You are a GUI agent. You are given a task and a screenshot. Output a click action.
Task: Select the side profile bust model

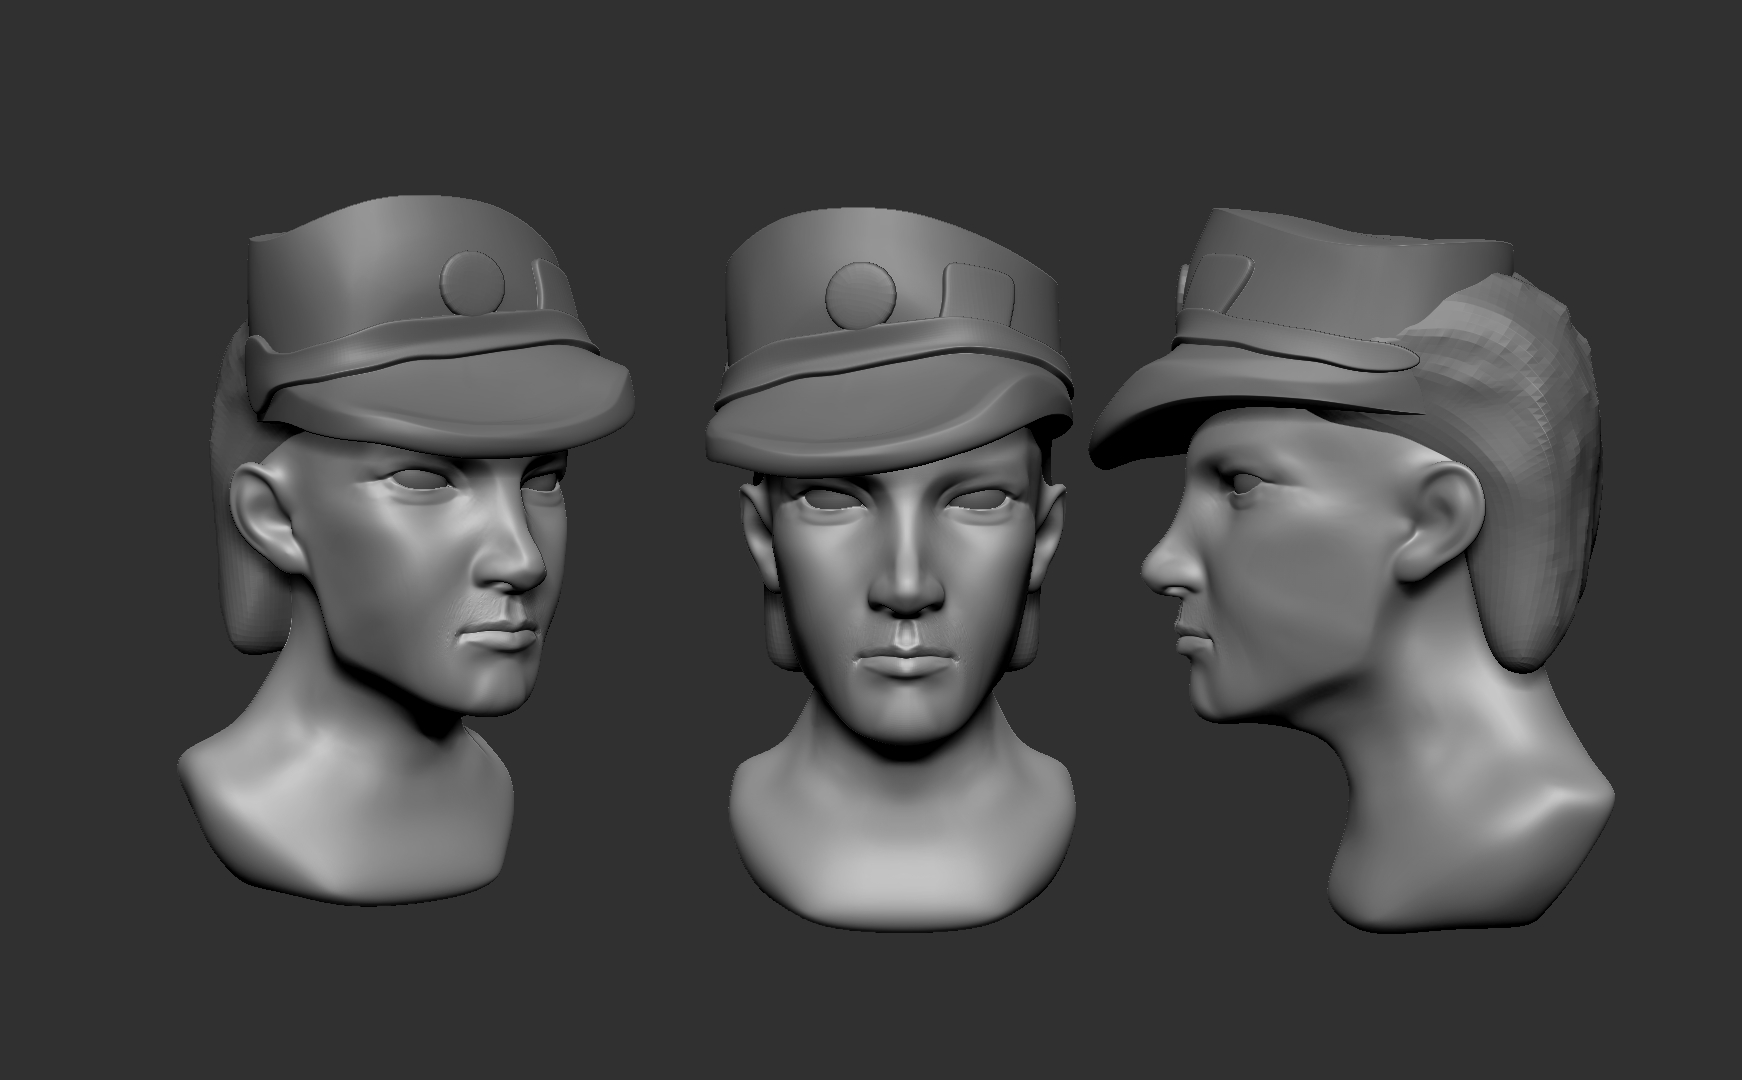click(1350, 570)
